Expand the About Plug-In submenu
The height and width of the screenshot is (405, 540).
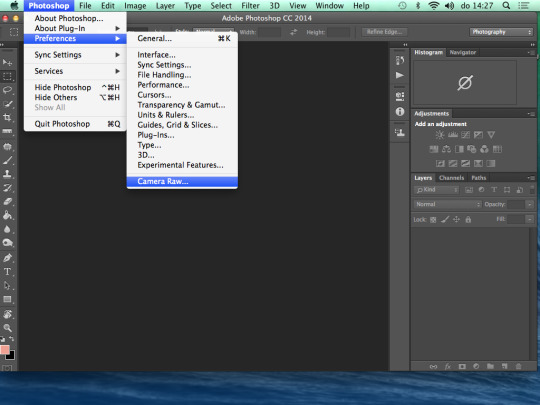coord(76,28)
